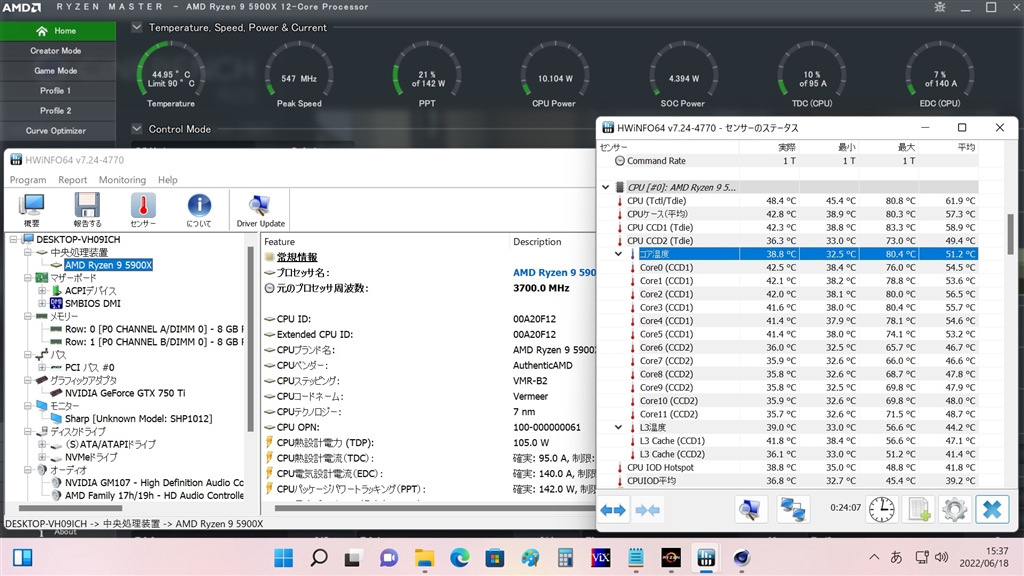The image size is (1024, 576).
Task: Click the feature pane horizontal scrollbar
Action: point(434,508)
